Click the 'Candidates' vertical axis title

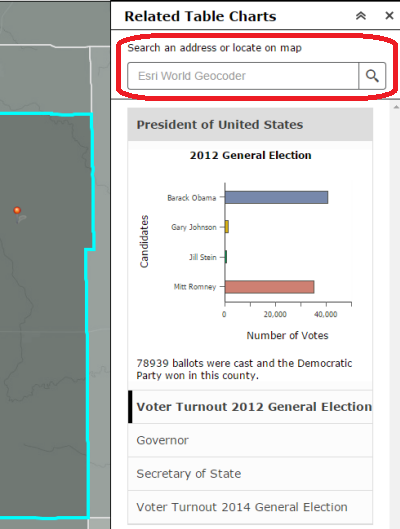[144, 242]
